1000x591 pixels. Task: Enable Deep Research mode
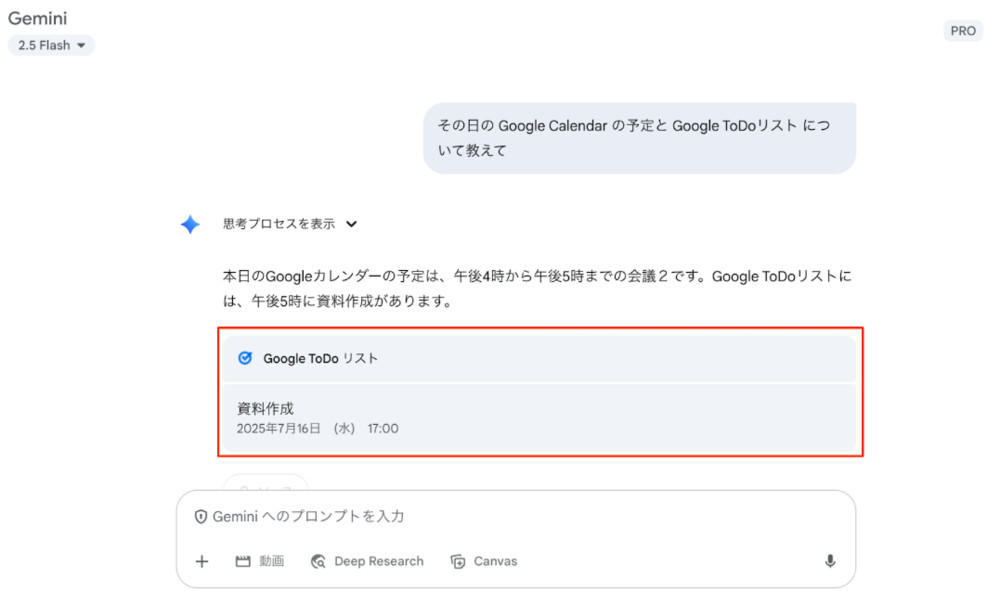[x=367, y=561]
